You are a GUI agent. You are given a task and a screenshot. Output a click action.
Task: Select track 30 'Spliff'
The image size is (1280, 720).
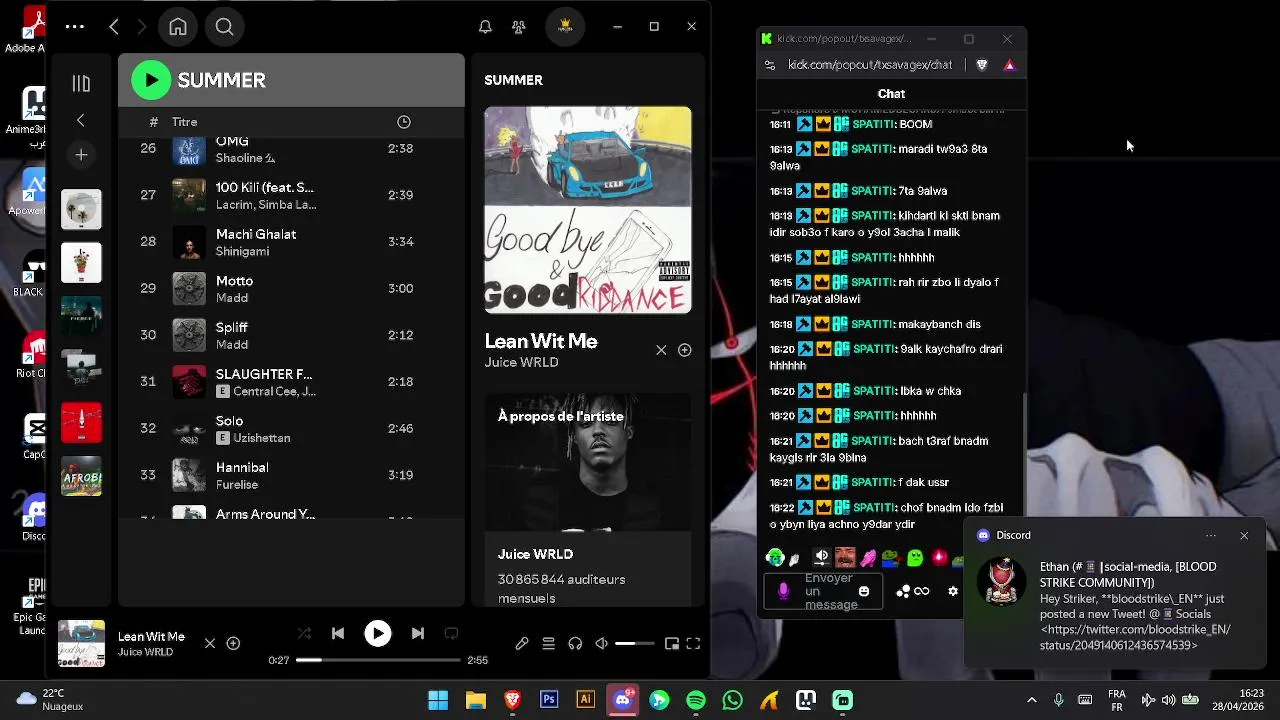[x=291, y=335]
